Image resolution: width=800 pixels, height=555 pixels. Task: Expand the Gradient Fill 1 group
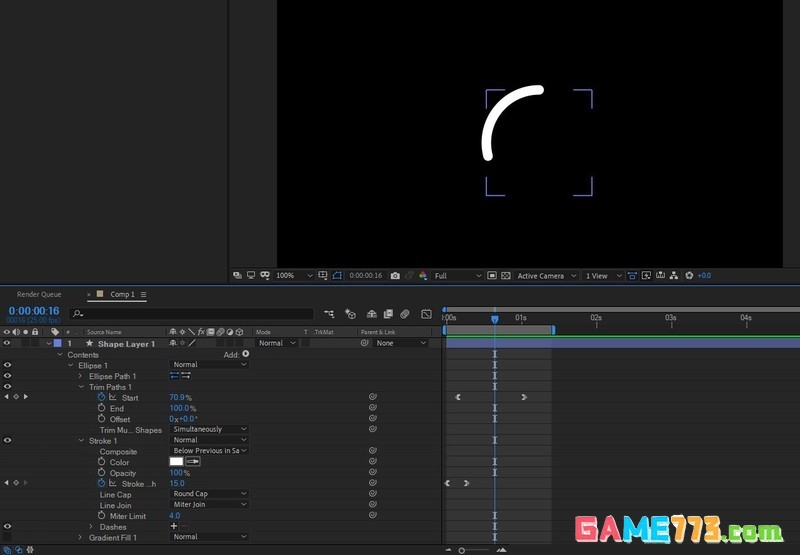pos(80,537)
